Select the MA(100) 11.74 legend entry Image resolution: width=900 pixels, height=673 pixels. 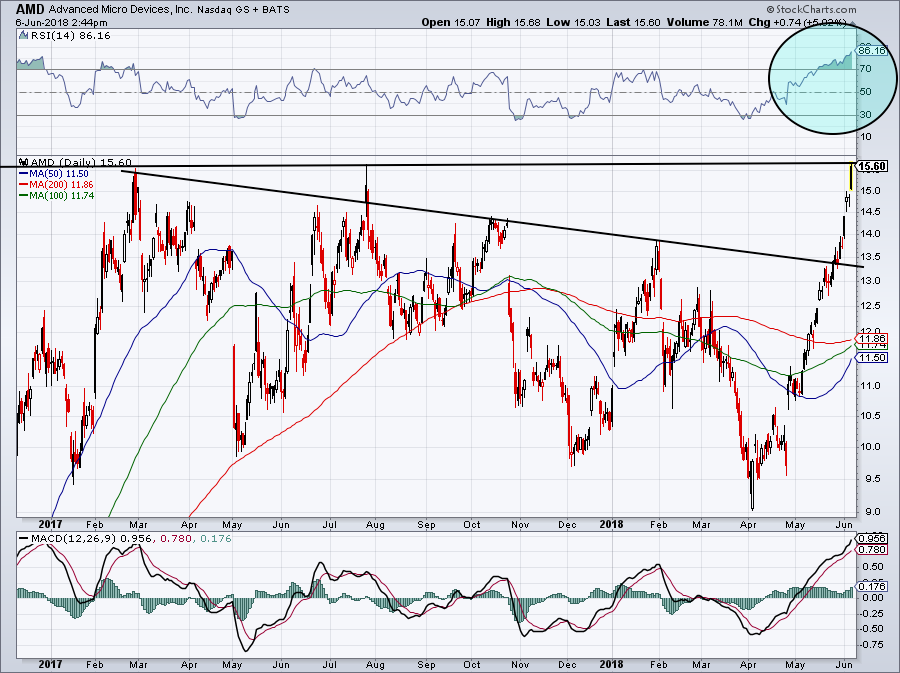pyautogui.click(x=56, y=196)
